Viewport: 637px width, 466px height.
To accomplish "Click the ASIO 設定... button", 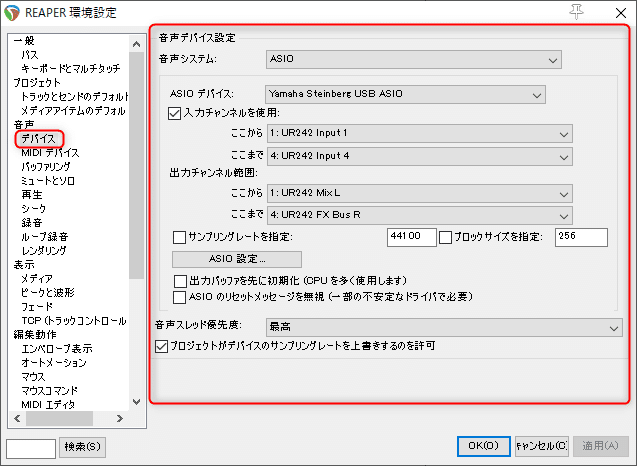I will coord(237,259).
